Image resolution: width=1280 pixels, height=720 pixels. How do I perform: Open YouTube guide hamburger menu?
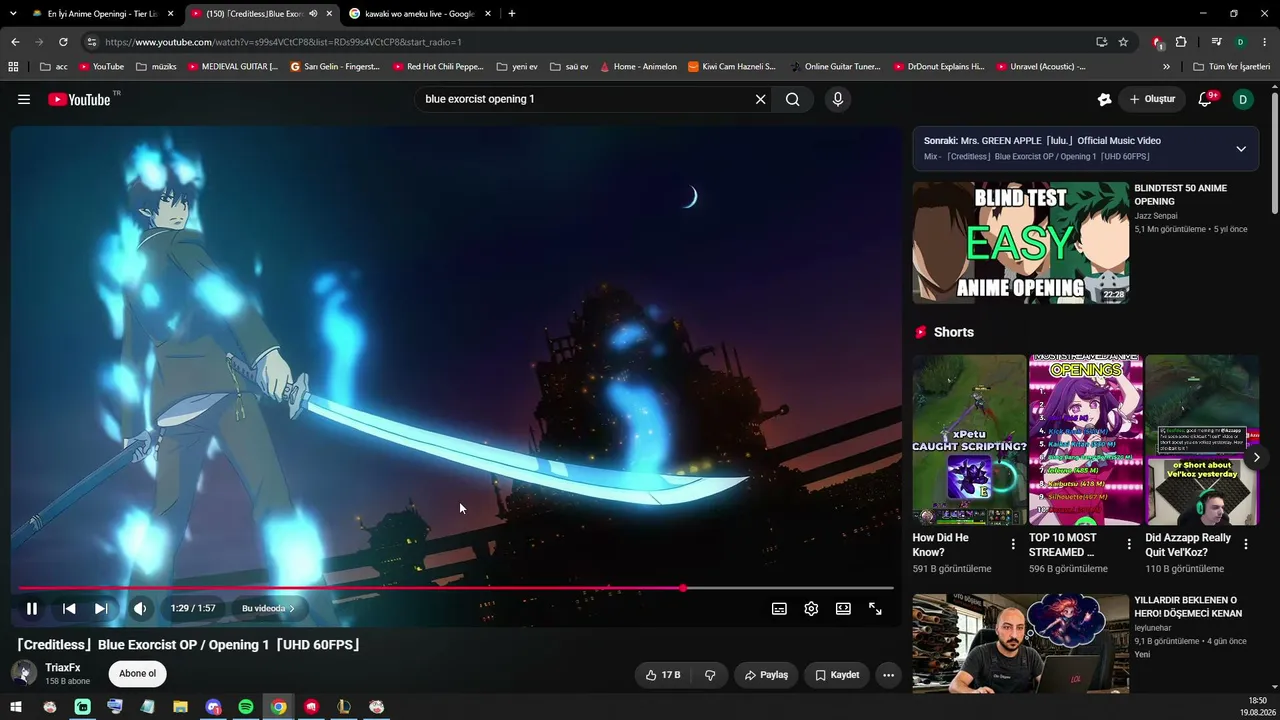tap(24, 99)
